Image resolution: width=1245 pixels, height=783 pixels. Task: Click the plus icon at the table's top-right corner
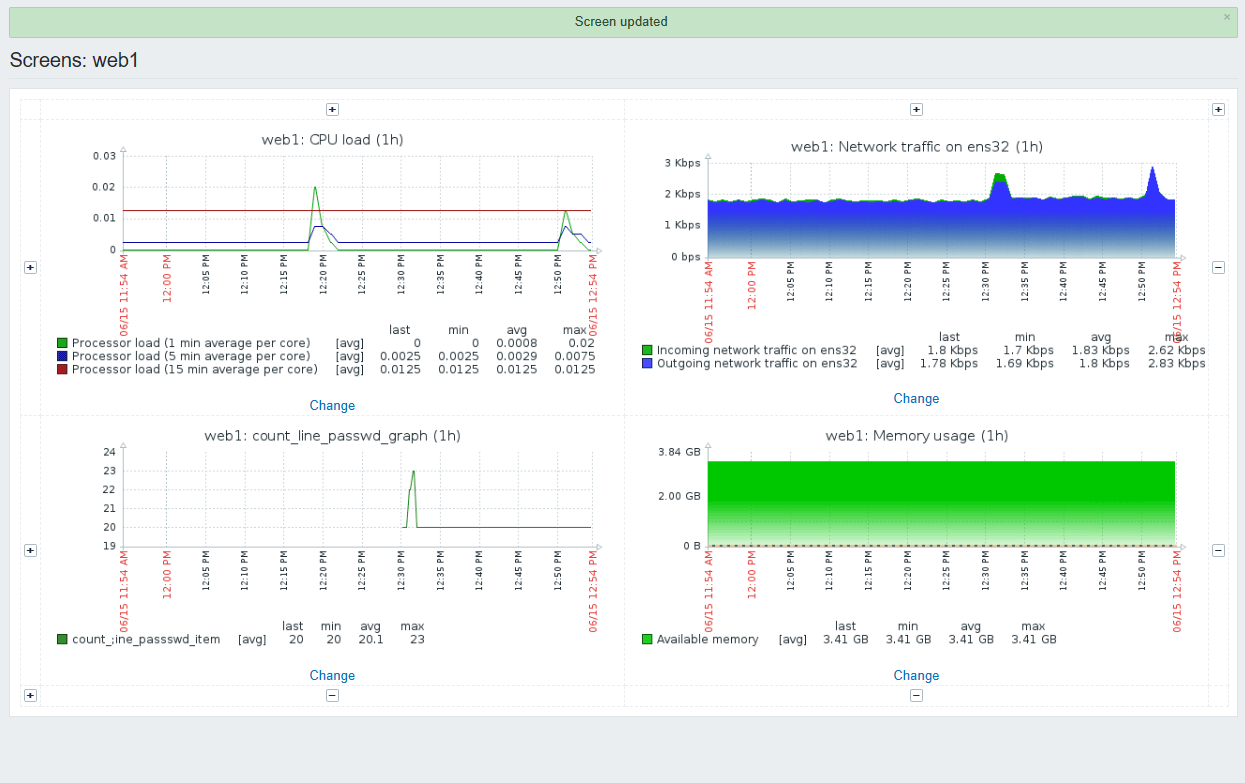pyautogui.click(x=1218, y=109)
